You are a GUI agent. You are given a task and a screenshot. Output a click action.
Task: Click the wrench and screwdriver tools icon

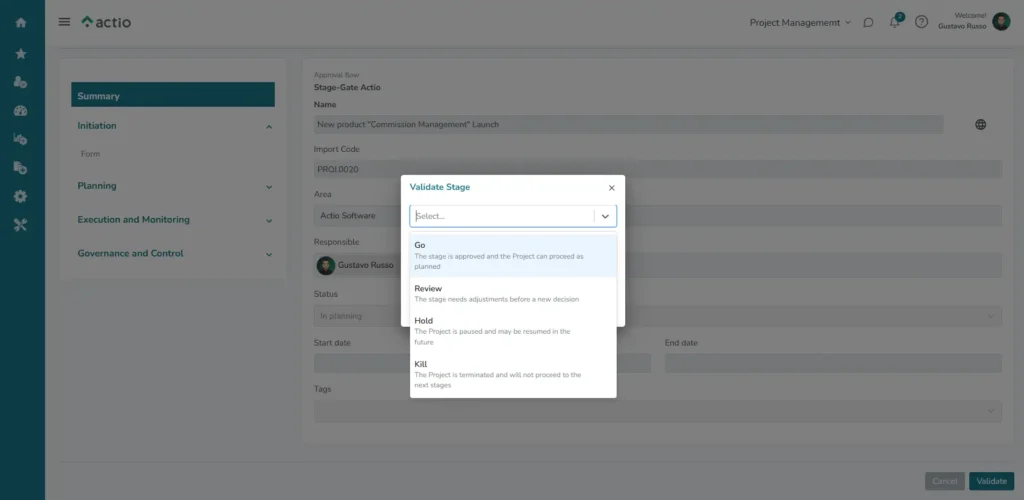(21, 225)
